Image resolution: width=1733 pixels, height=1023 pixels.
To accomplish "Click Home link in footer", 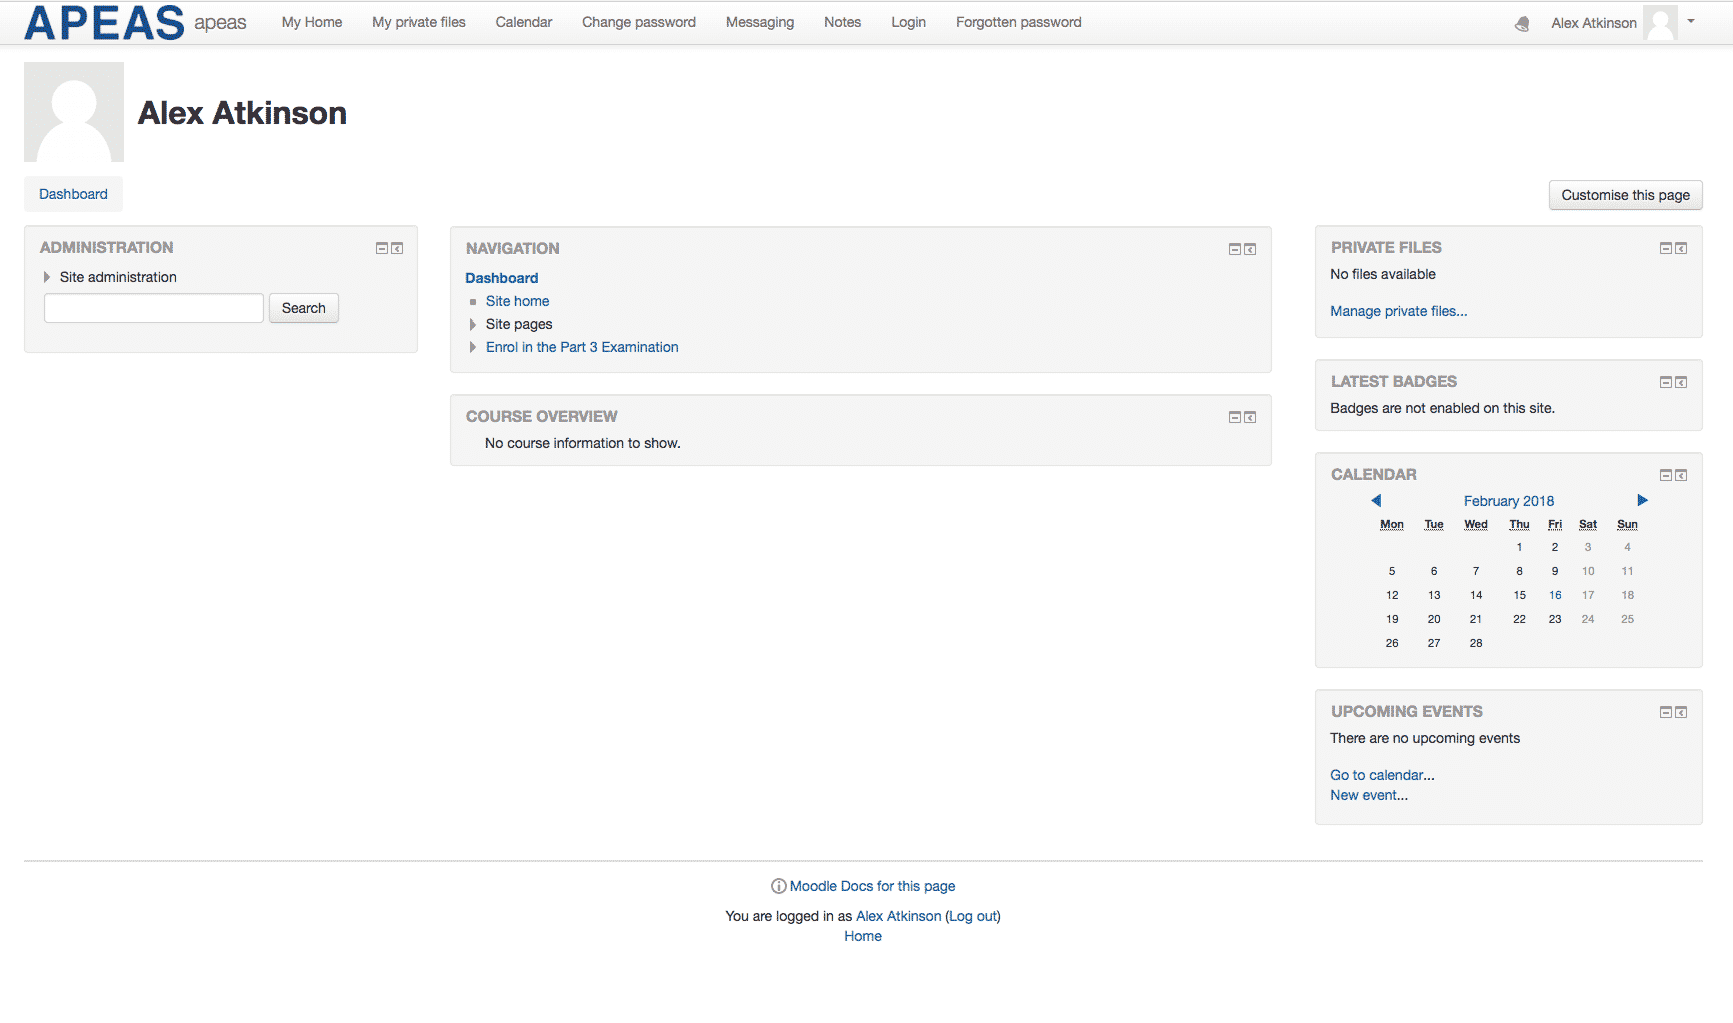I will 863,936.
